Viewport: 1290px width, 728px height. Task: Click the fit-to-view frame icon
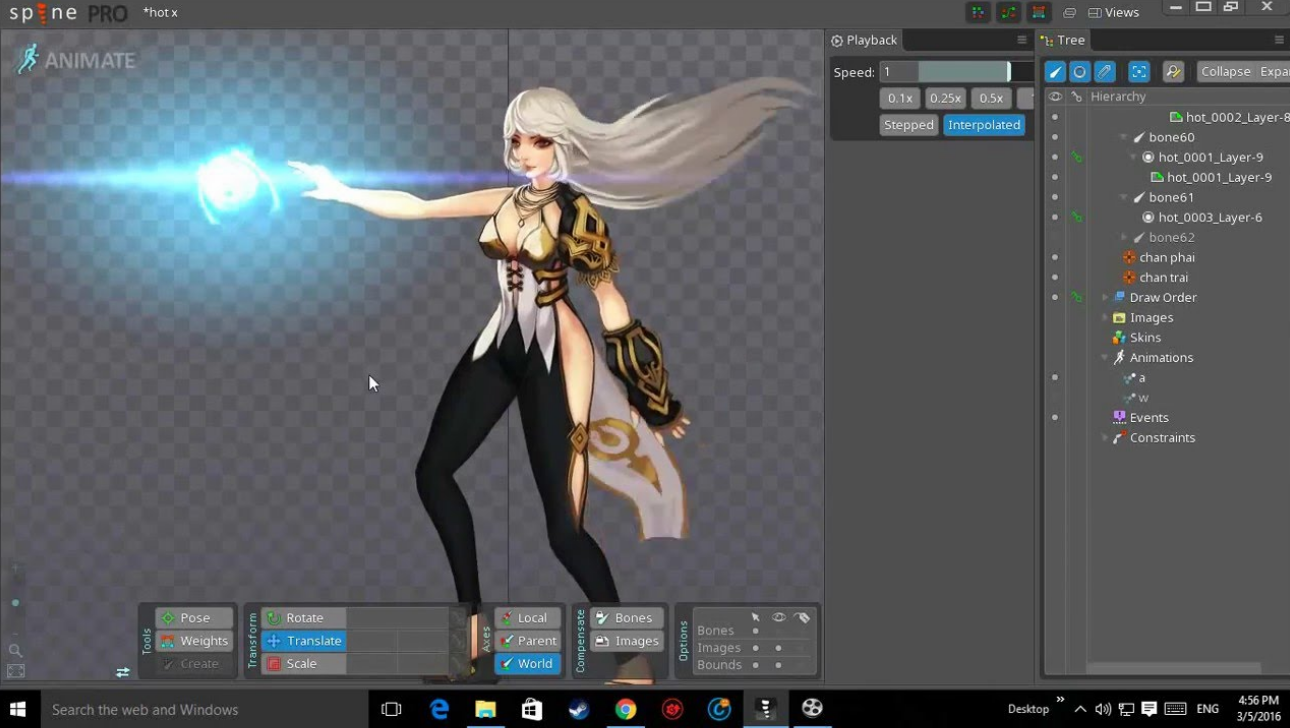16,671
